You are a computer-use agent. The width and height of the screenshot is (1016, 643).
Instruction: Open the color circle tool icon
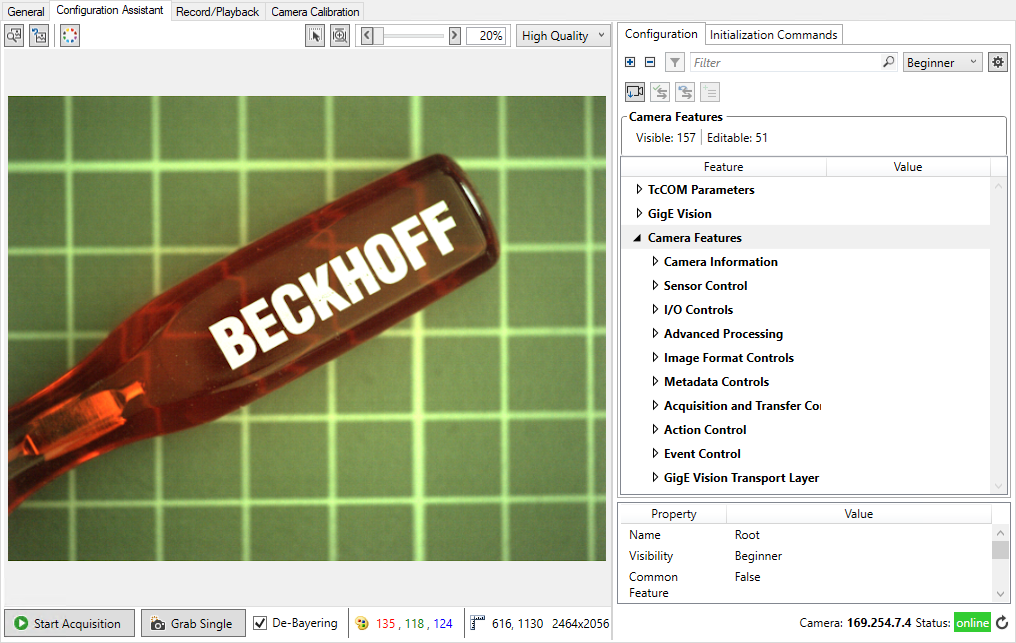tap(69, 36)
